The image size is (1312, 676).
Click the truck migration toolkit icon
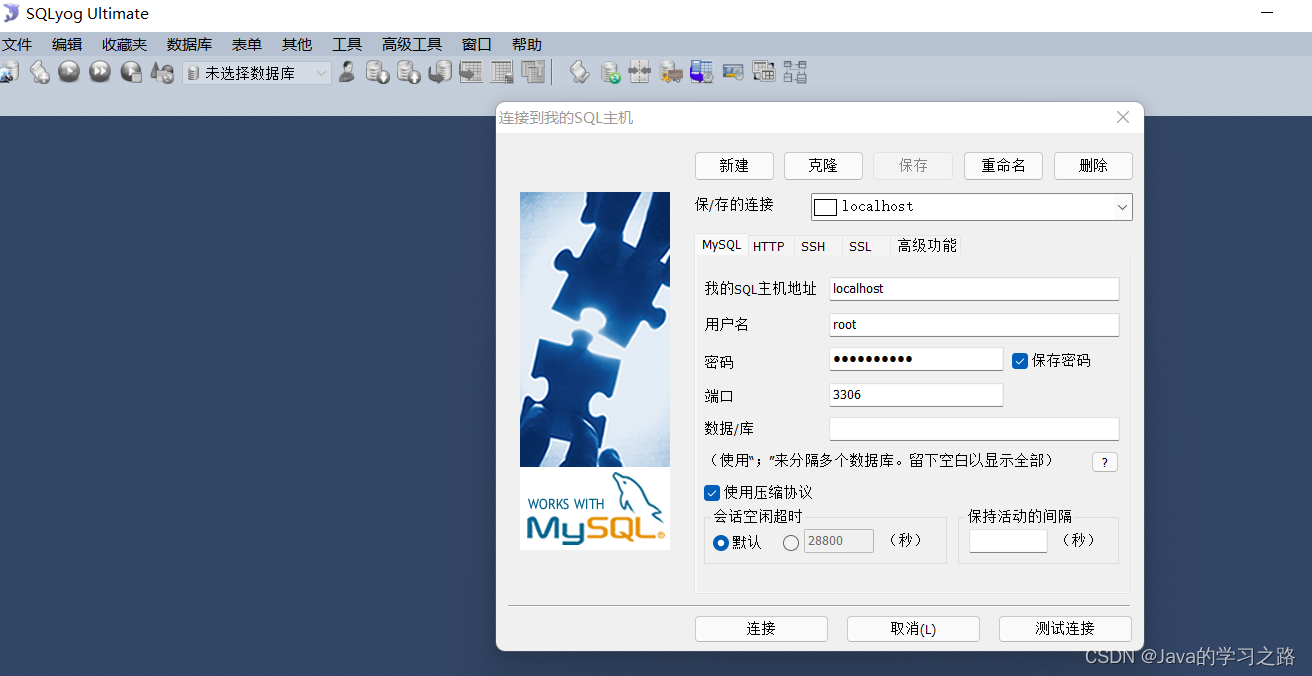[x=671, y=72]
